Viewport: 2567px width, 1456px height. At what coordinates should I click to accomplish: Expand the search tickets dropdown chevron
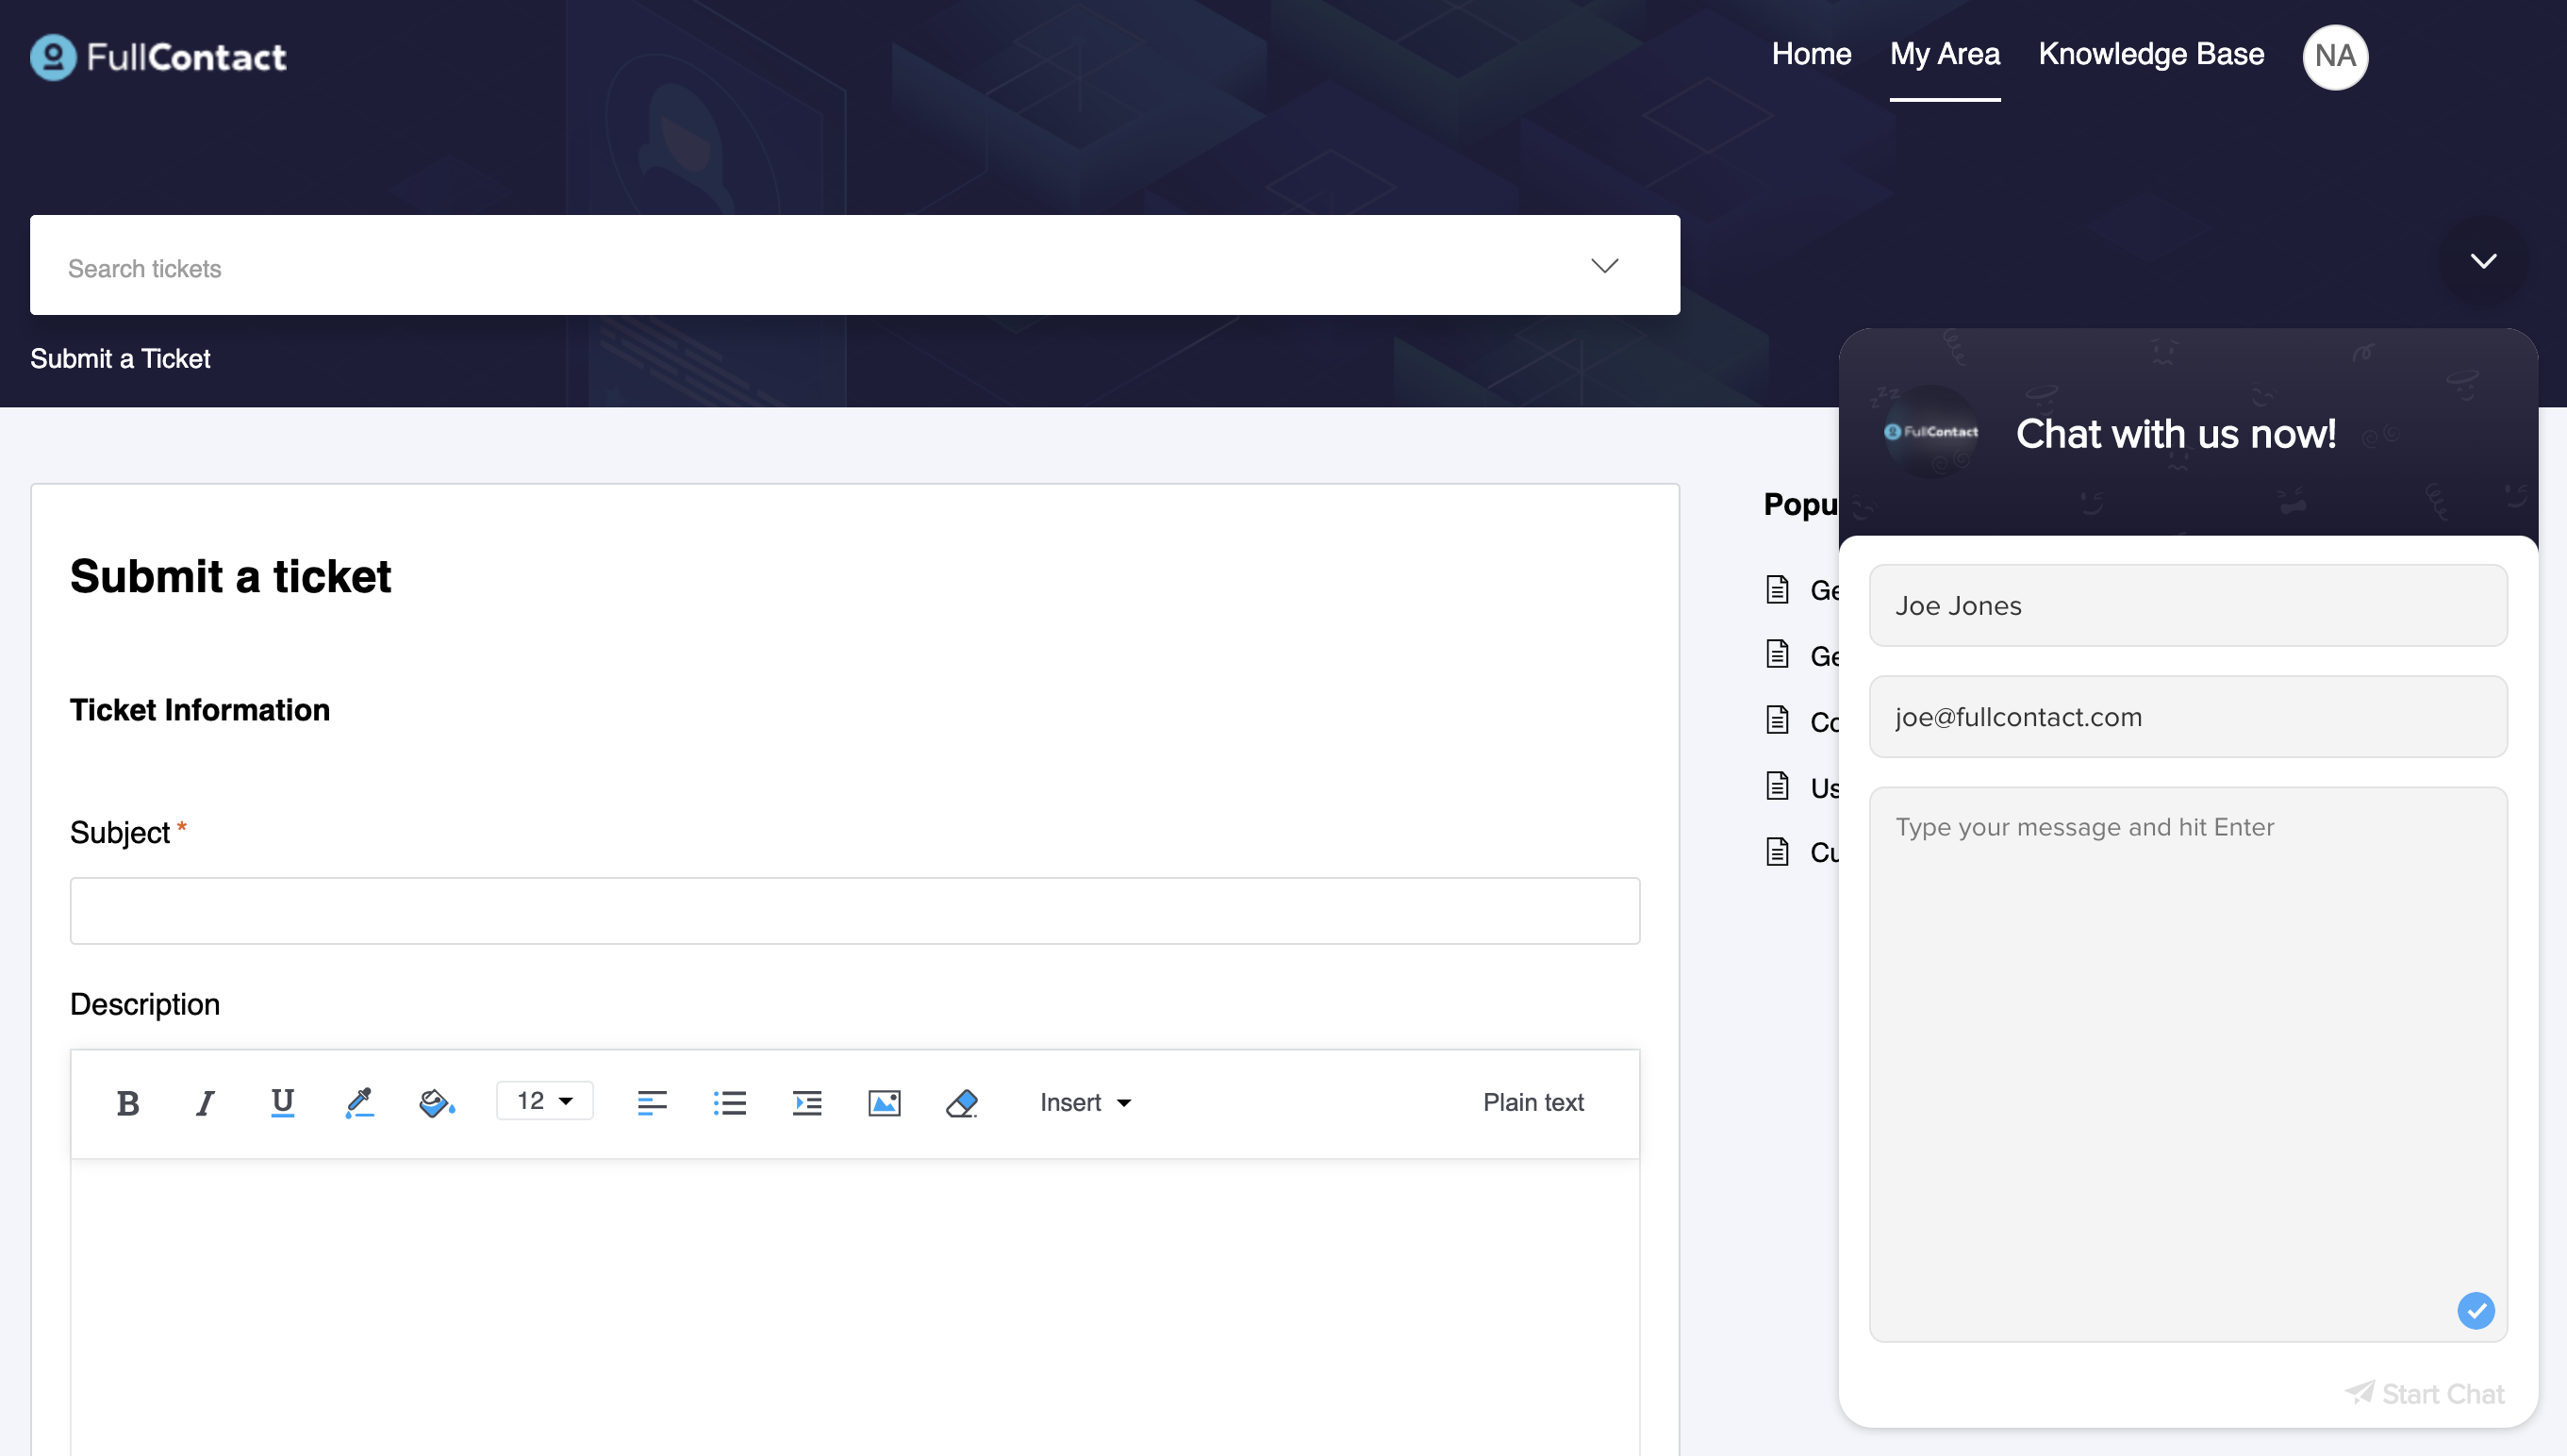[1604, 265]
